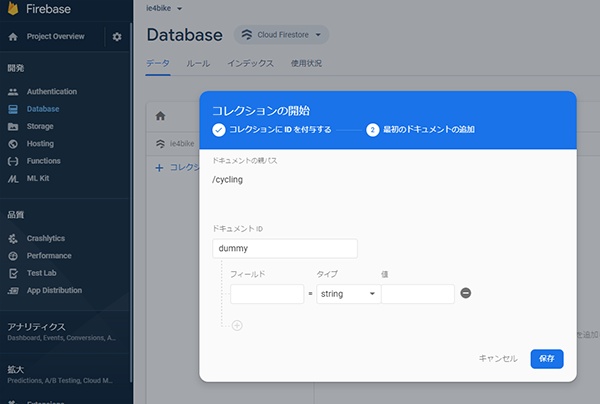Open project settings gear icon
Viewport: 600px width, 404px height.
click(x=117, y=37)
